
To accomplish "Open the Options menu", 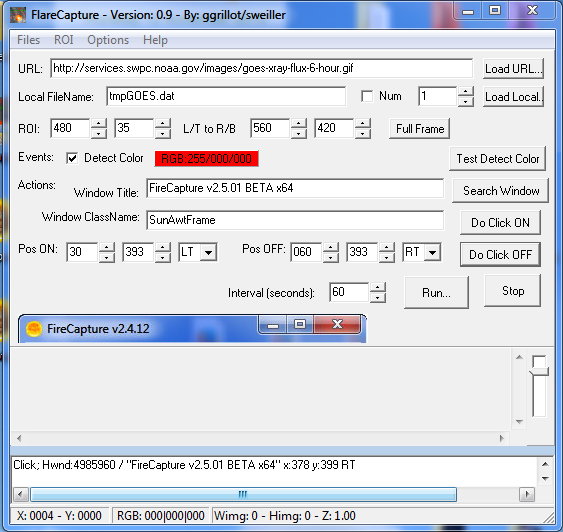I will 108,40.
